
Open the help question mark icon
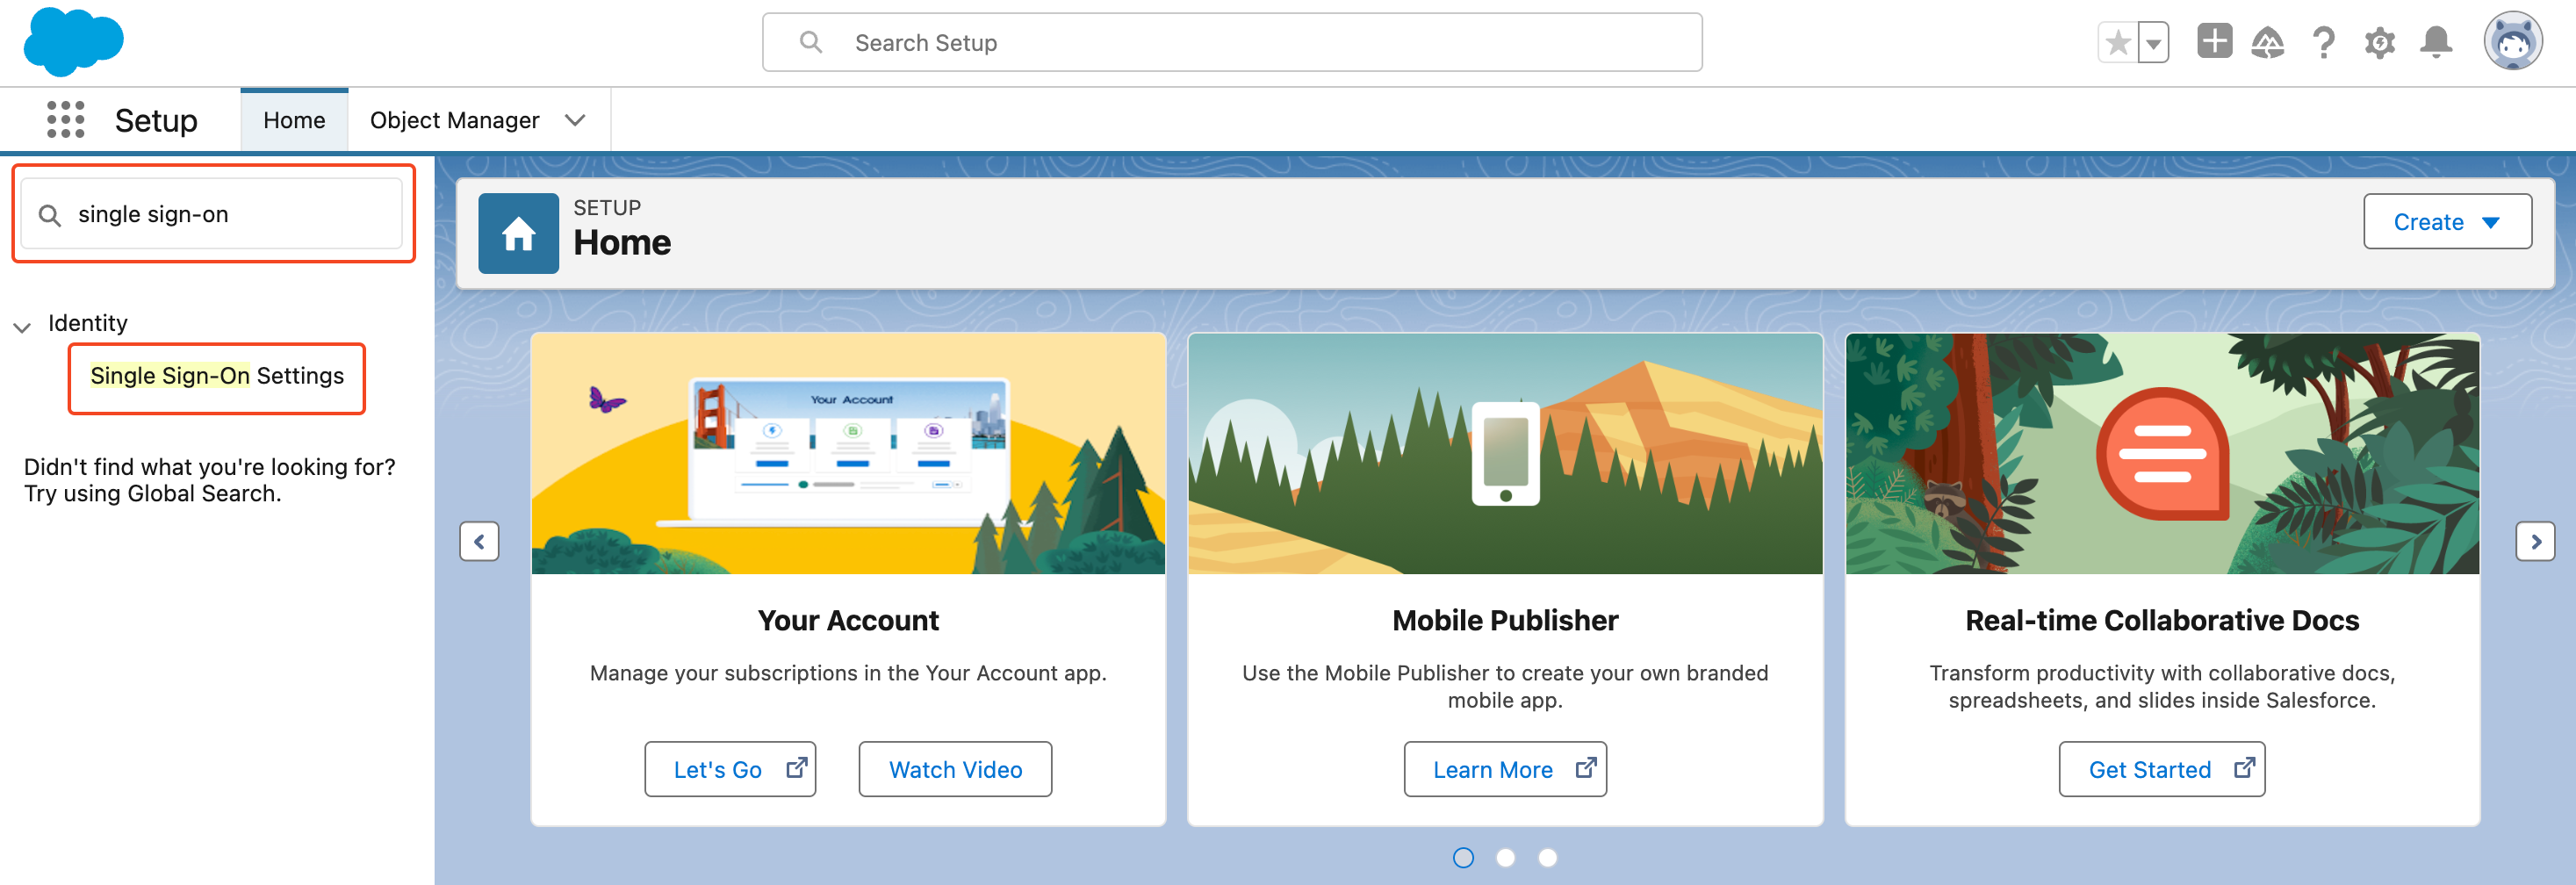(2323, 43)
